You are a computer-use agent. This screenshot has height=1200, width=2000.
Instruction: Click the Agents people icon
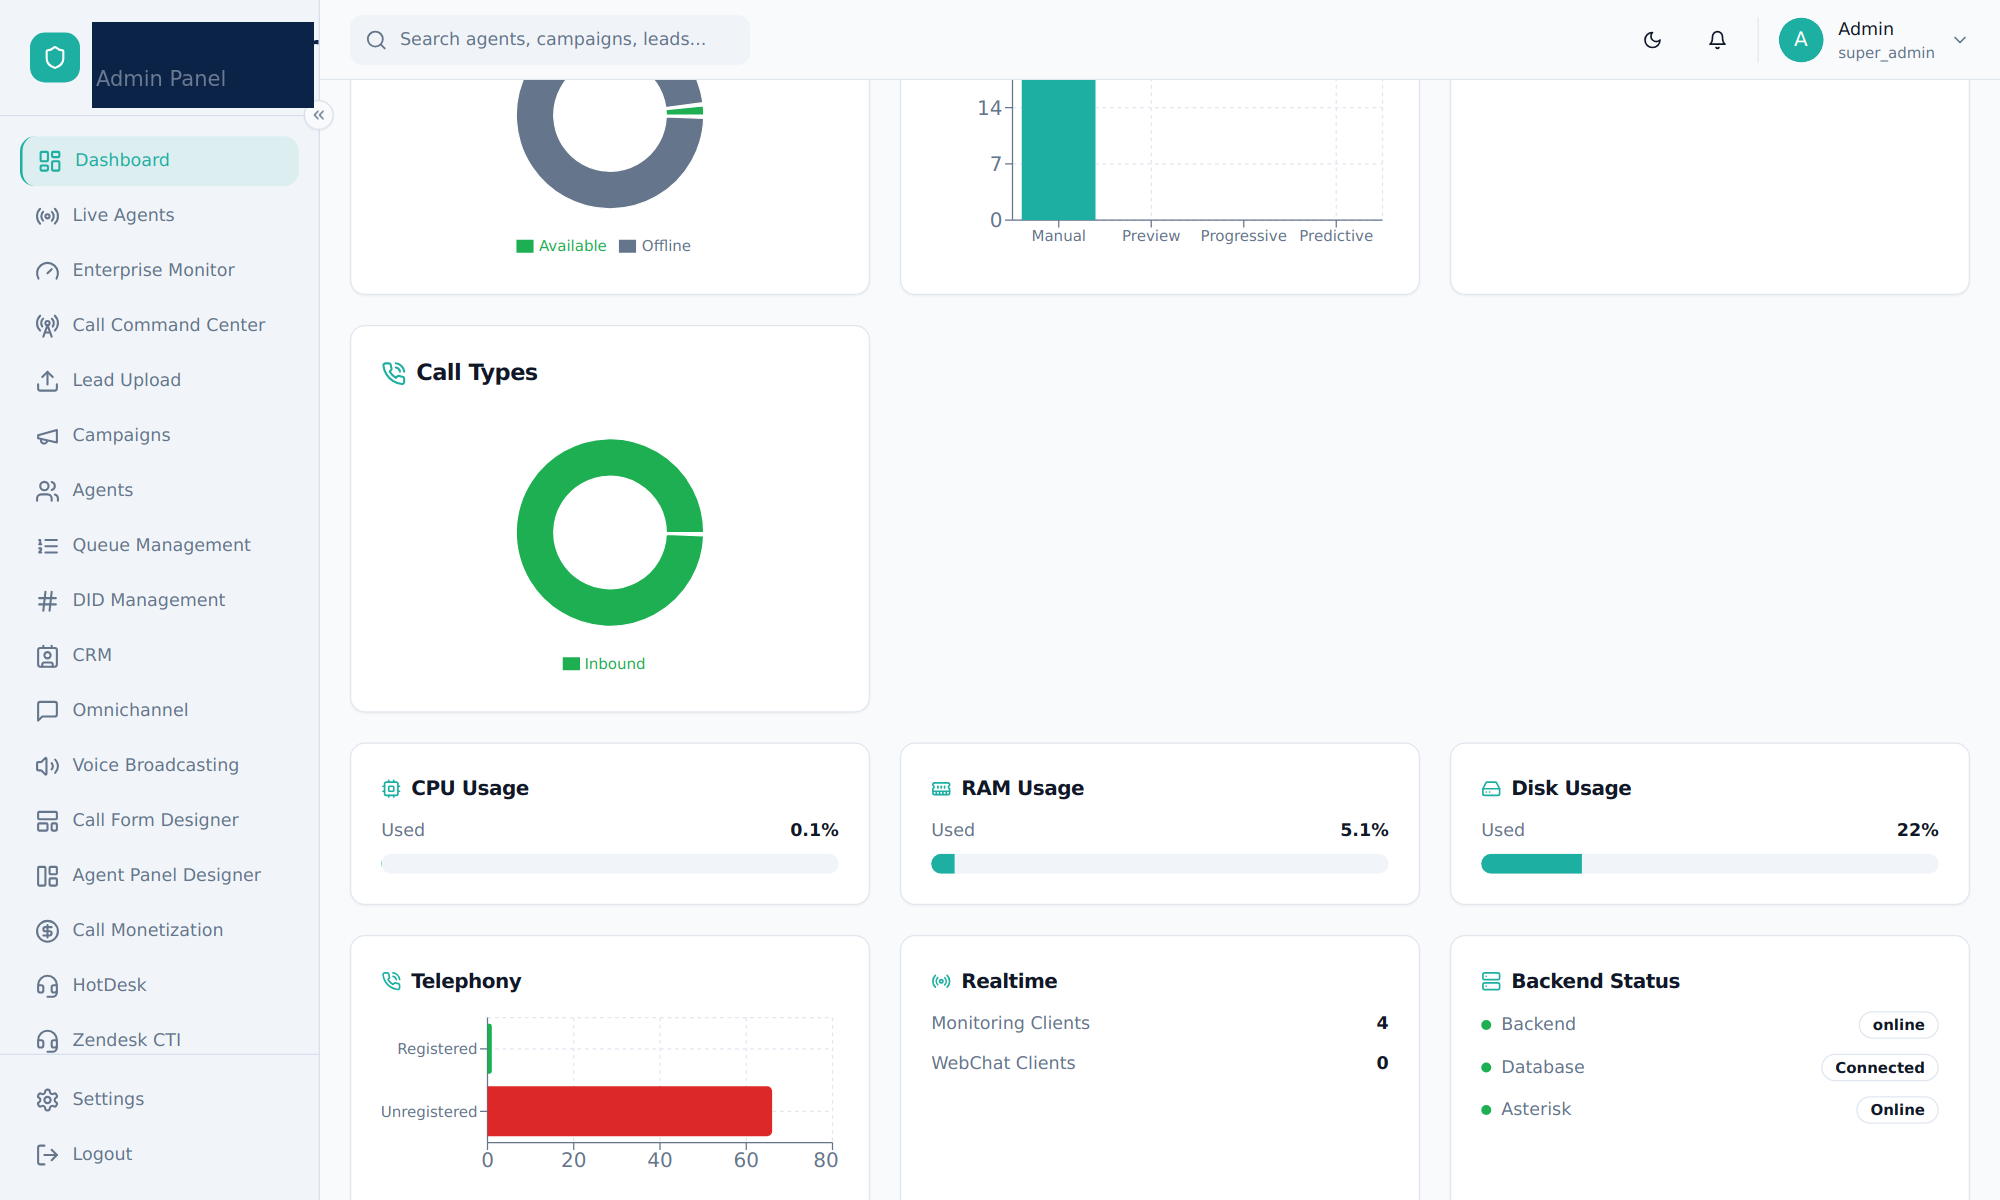tap(47, 491)
